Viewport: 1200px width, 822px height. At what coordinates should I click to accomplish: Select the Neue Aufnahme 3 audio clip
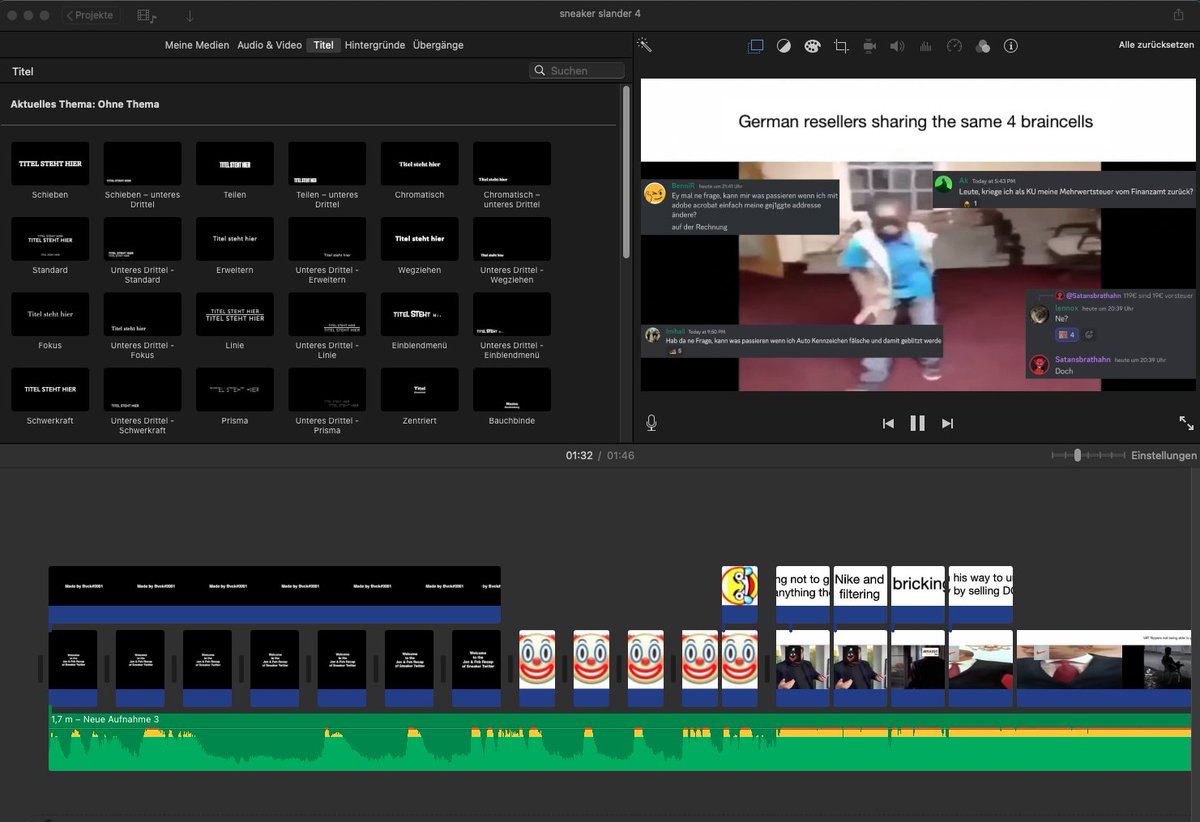[619, 741]
